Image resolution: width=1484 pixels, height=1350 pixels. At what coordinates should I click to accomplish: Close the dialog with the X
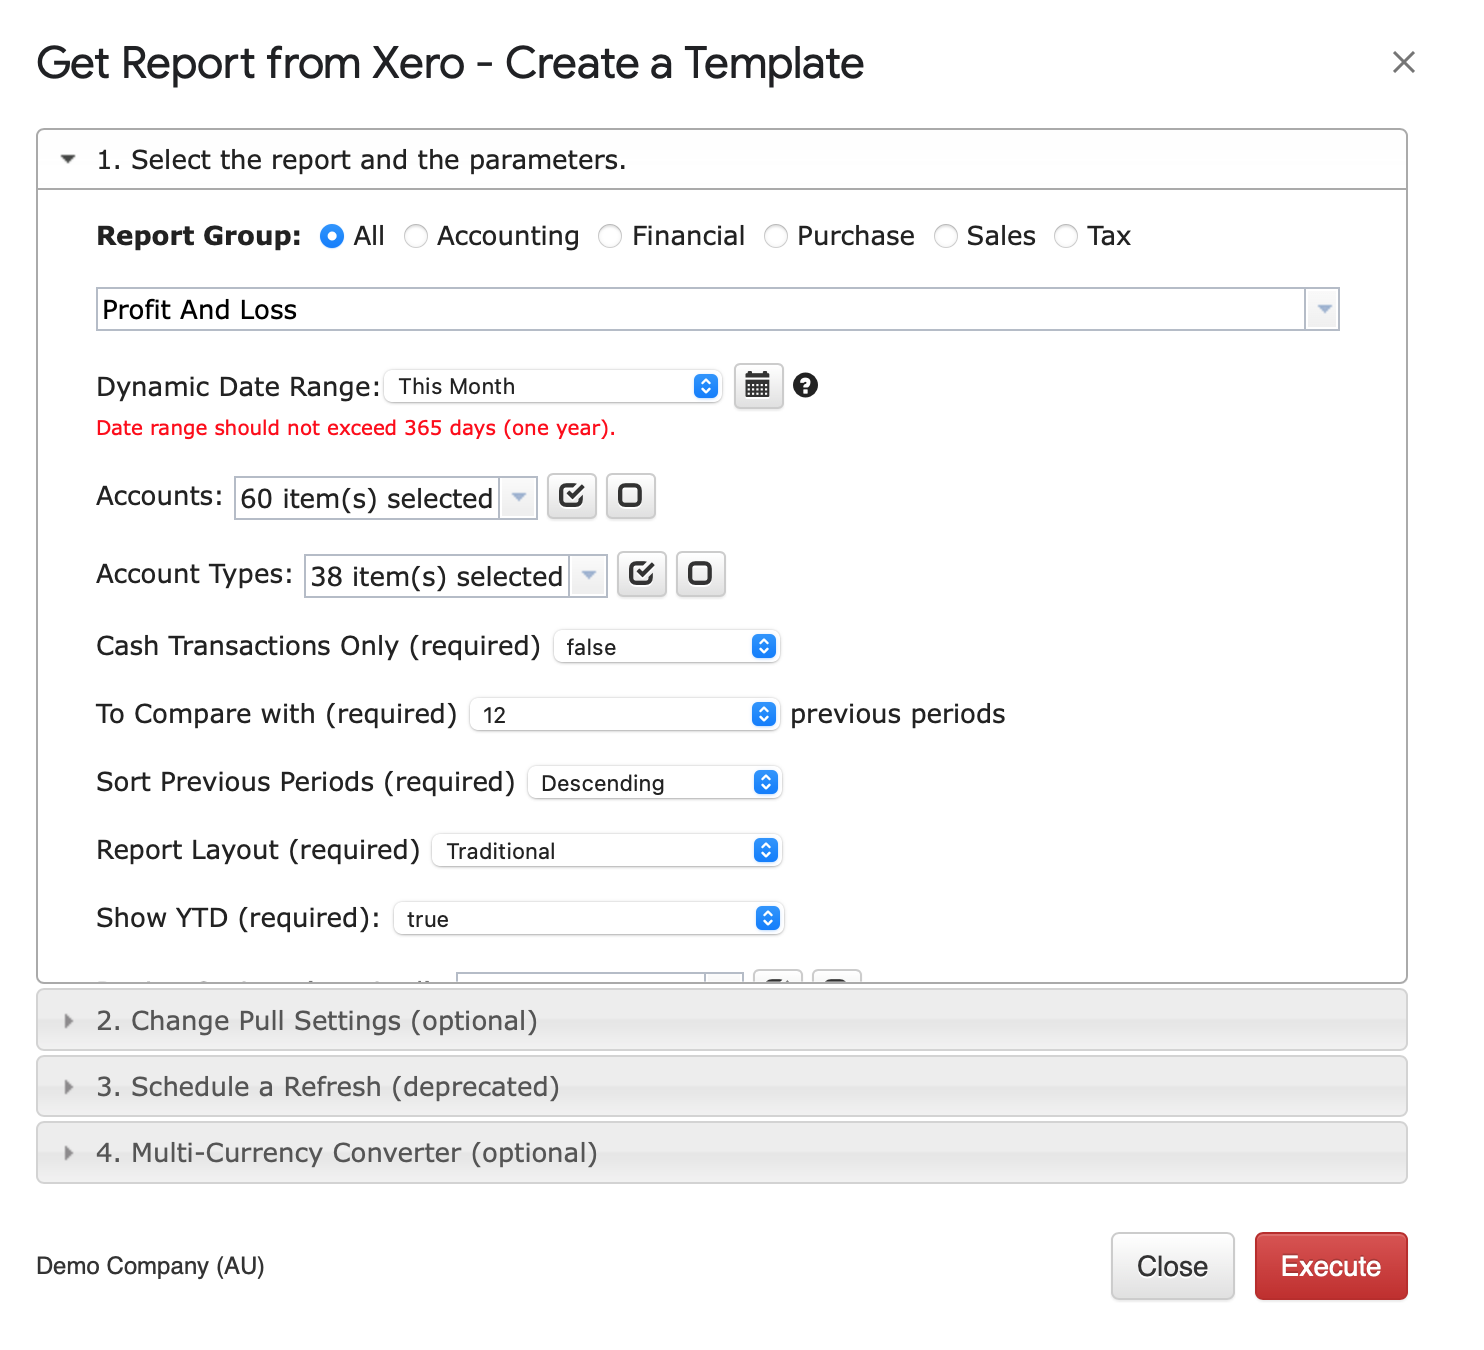[x=1404, y=62]
